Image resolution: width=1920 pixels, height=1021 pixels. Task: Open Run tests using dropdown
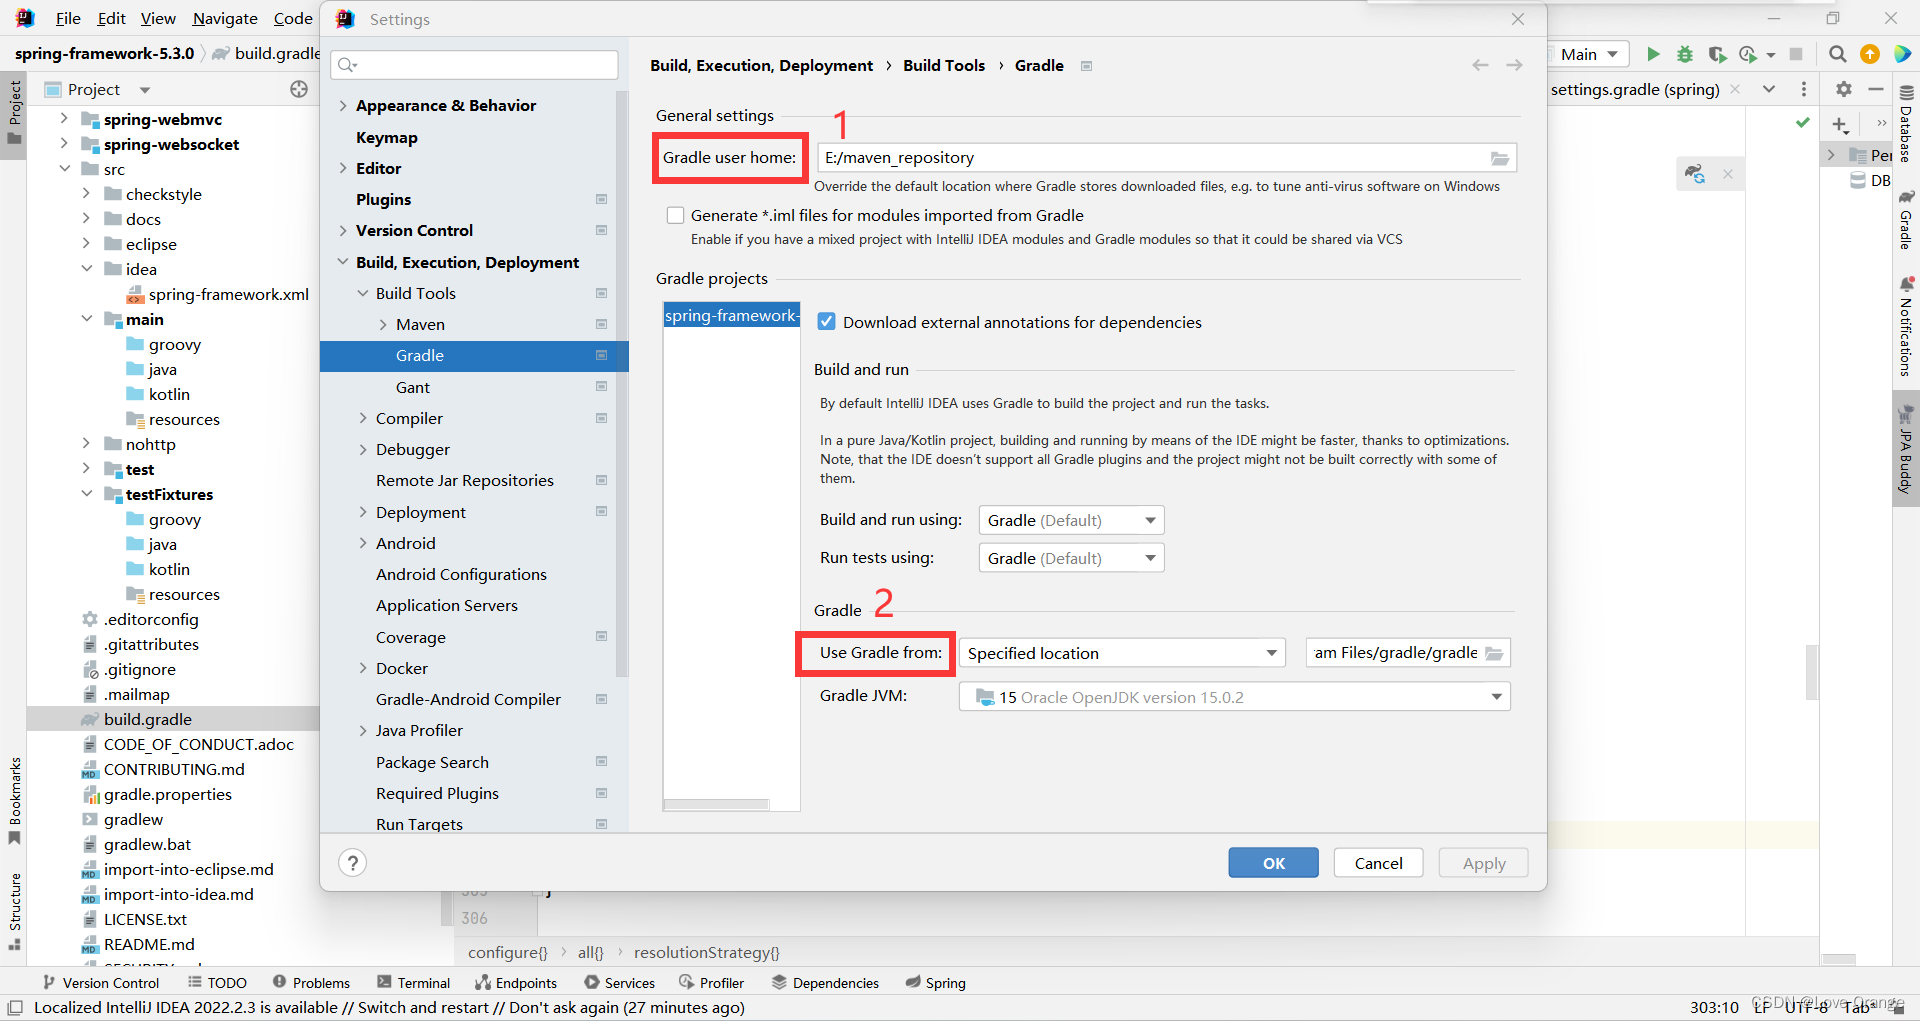[1071, 558]
